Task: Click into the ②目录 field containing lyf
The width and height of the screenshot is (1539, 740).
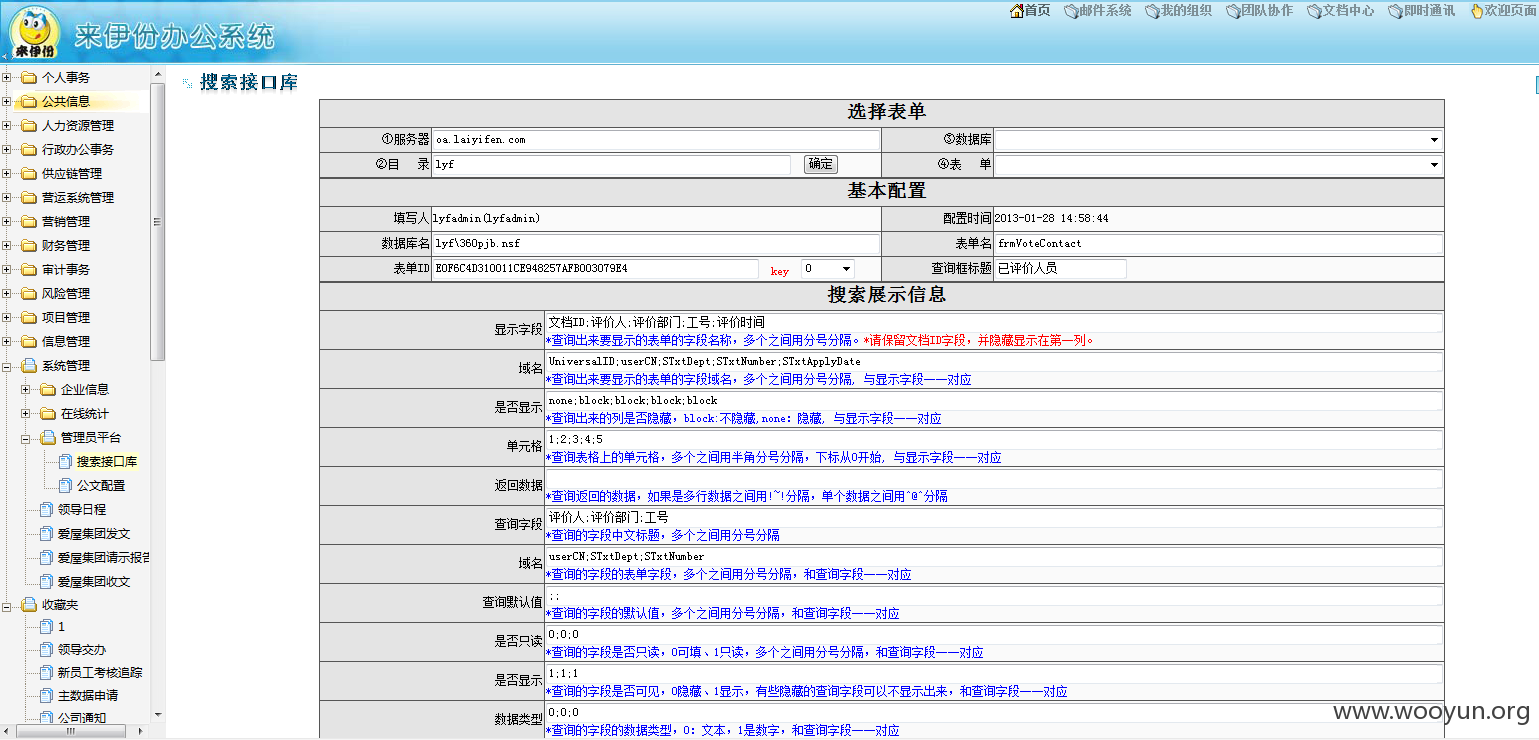Action: 611,164
